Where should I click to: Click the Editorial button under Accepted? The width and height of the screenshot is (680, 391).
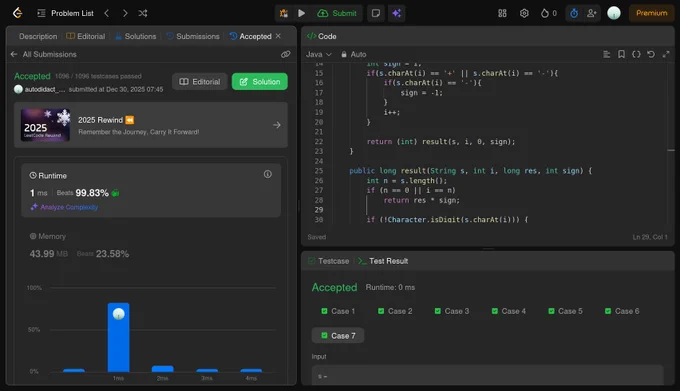[199, 81]
